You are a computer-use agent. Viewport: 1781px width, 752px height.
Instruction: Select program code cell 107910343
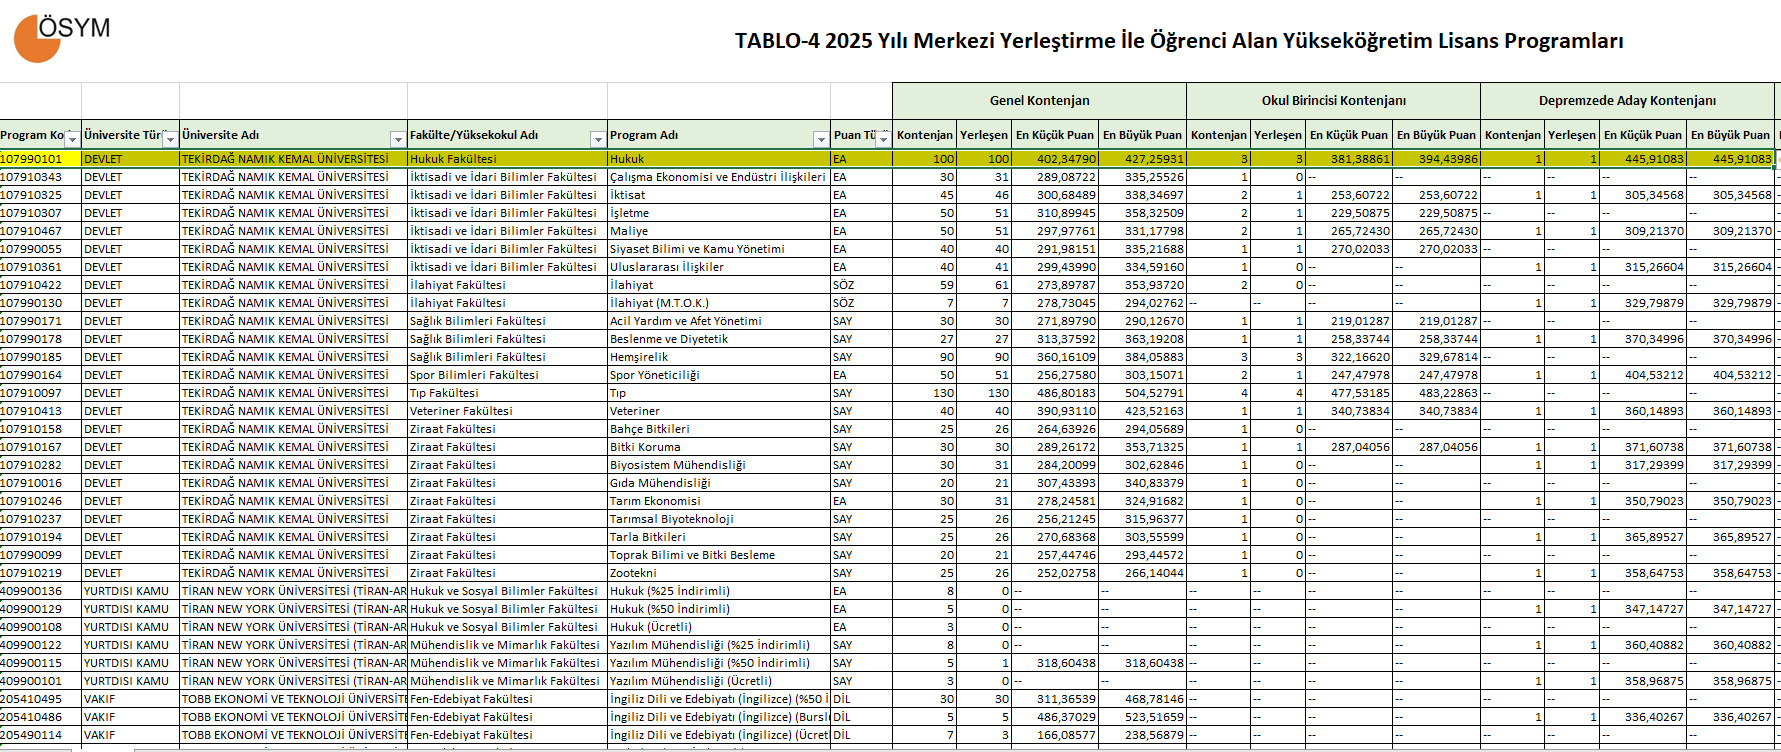tap(40, 177)
